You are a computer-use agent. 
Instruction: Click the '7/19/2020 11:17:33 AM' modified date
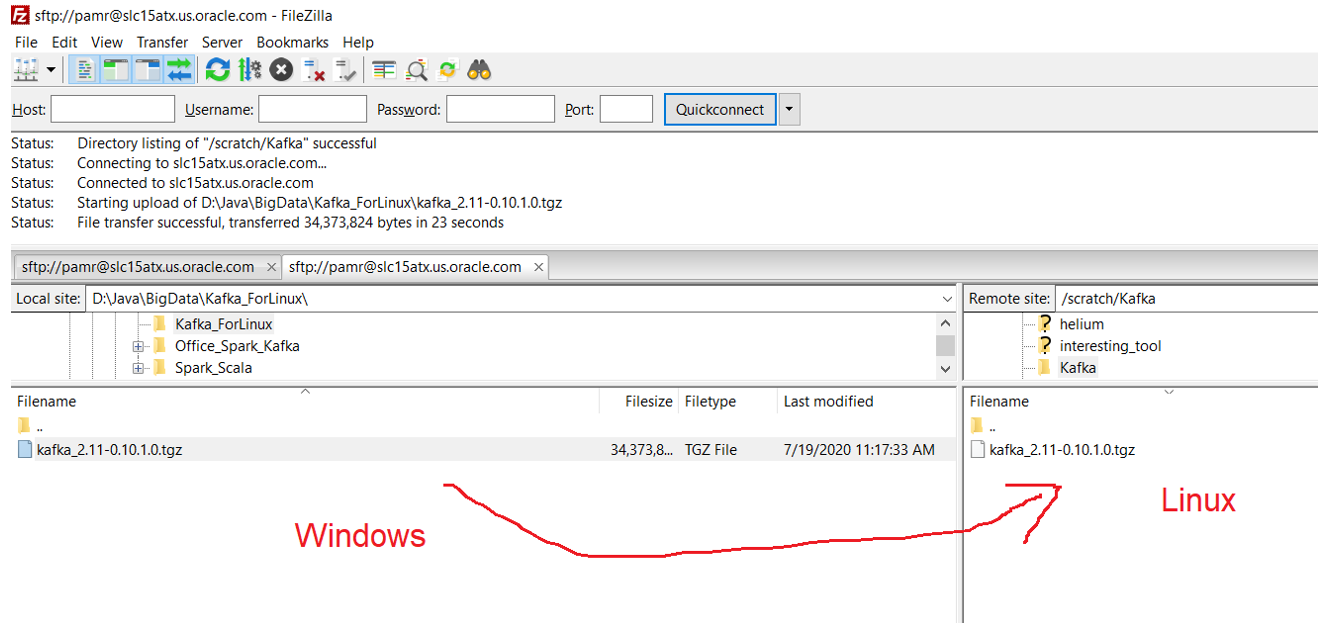point(859,450)
